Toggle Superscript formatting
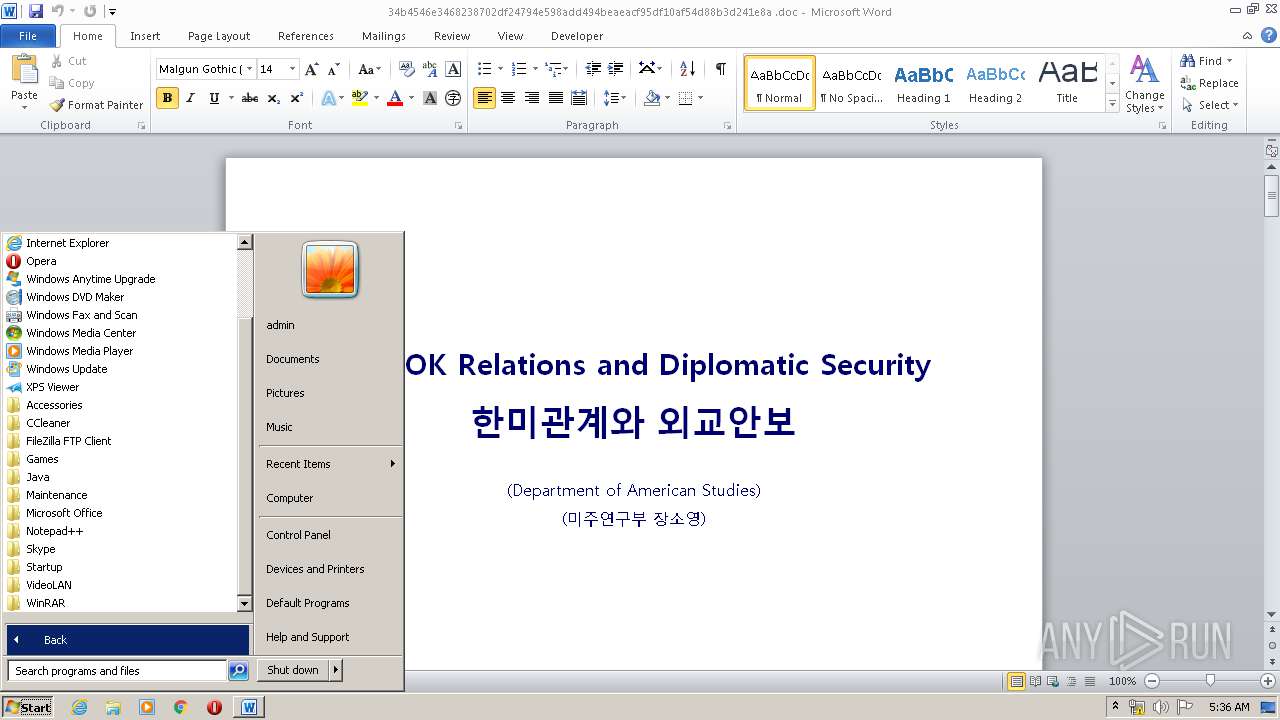The width and height of the screenshot is (1280, 720). 296,98
